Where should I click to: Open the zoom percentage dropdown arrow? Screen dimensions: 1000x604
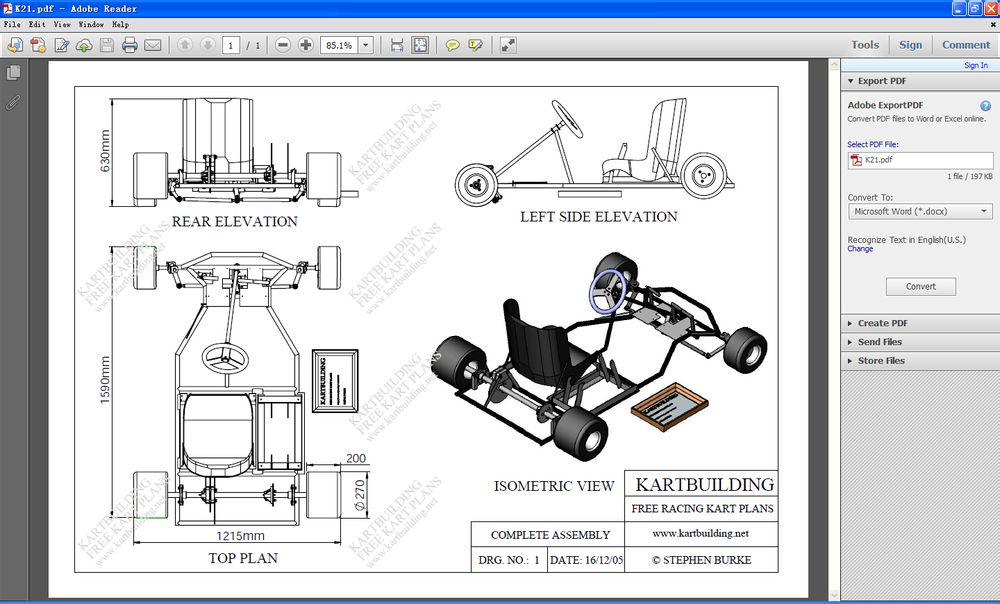(366, 45)
